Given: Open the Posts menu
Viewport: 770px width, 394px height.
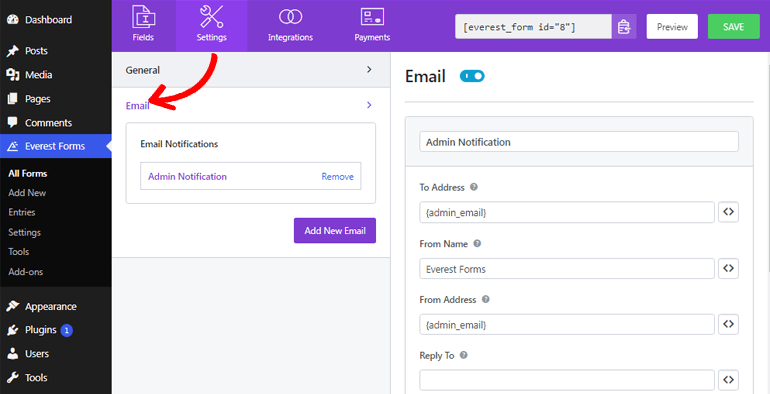Looking at the screenshot, I should click(36, 51).
